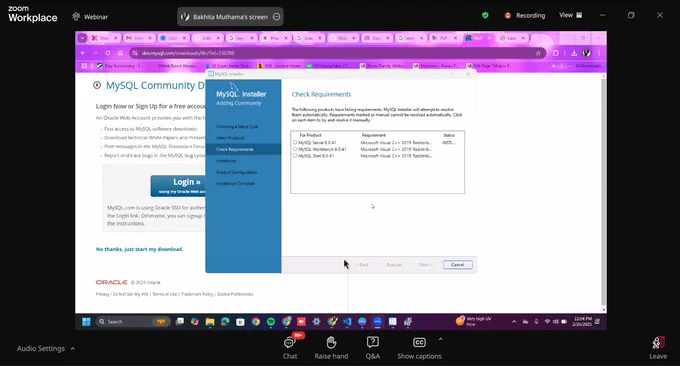Screen dimensions: 680x366
Task: Select the Check Requirements step
Action: pyautogui.click(x=243, y=149)
